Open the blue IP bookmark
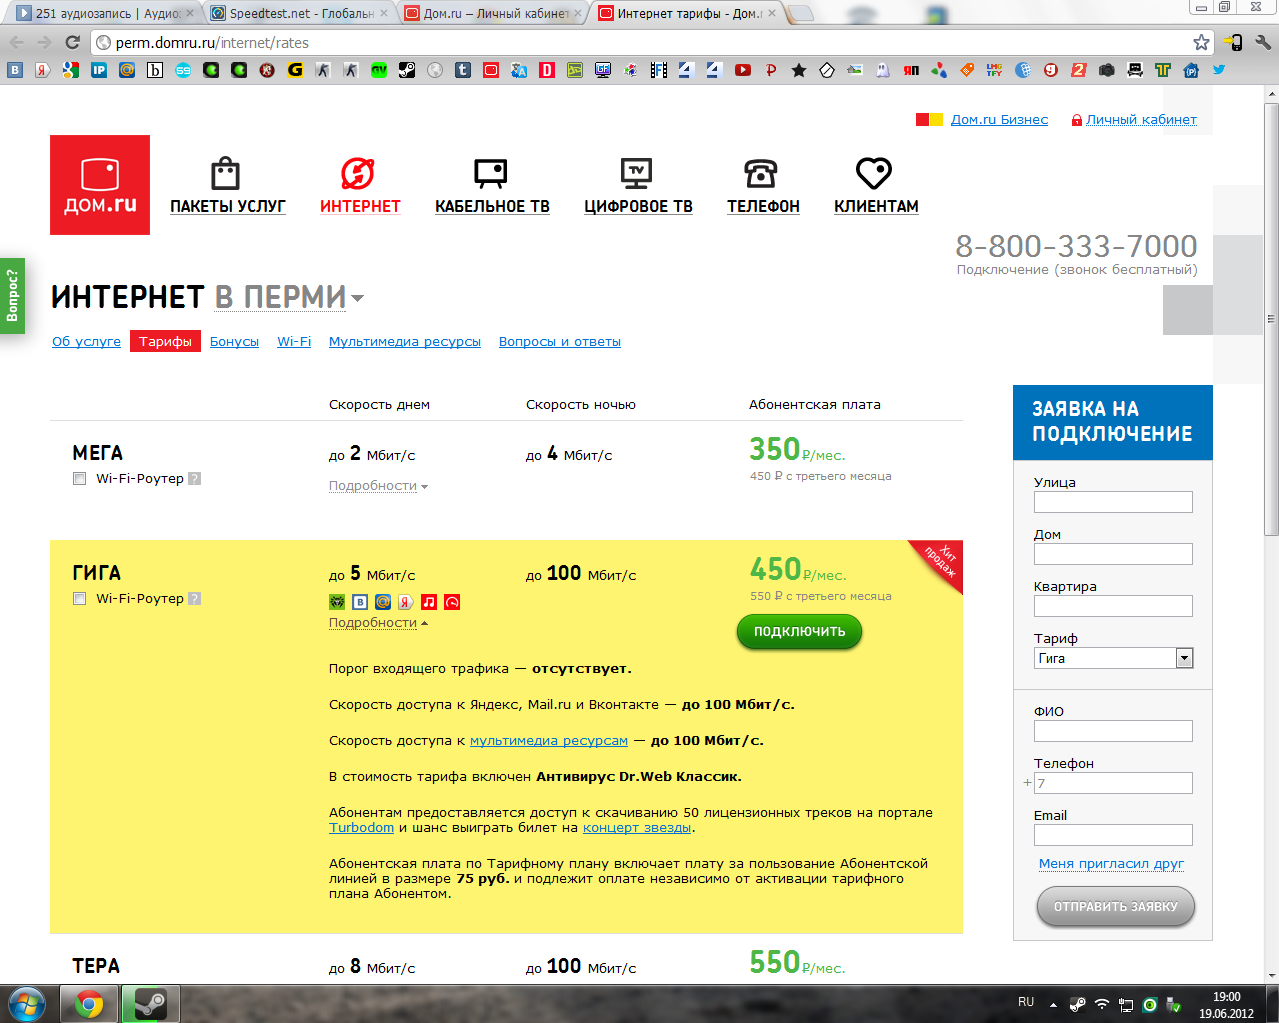Screen dimensions: 1279x1023 pos(98,70)
